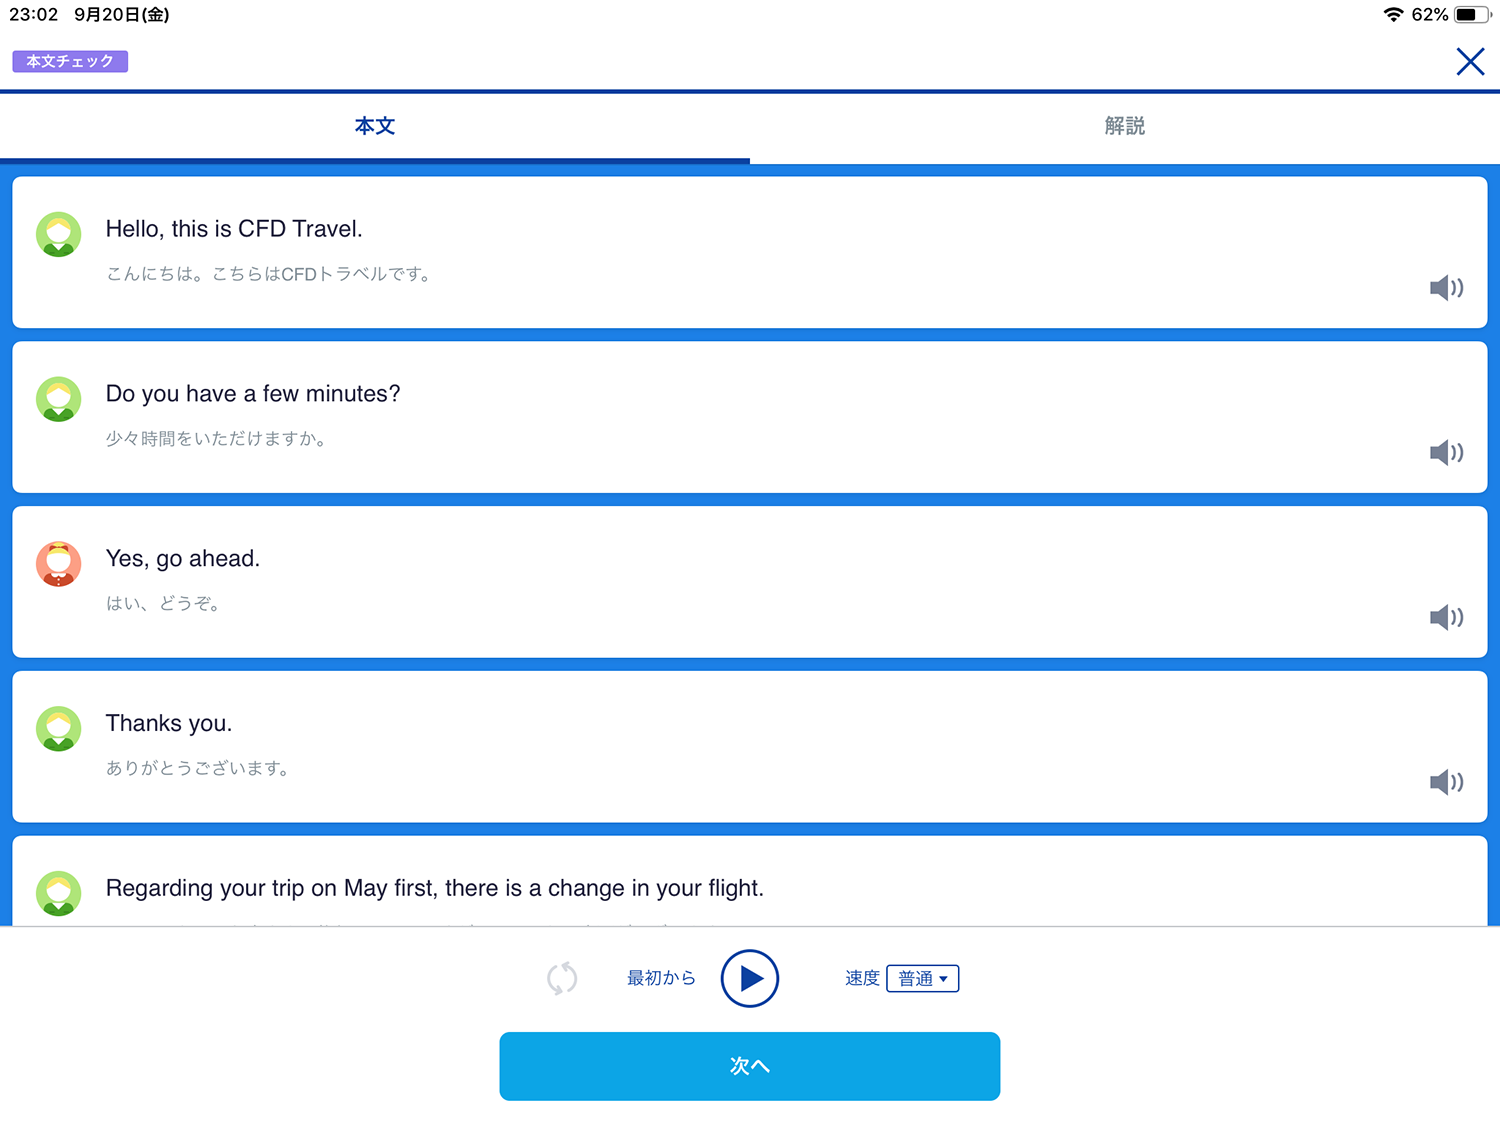Click the red avatar beside 'Yes, go ahead'
1500x1125 pixels.
pyautogui.click(x=59, y=564)
